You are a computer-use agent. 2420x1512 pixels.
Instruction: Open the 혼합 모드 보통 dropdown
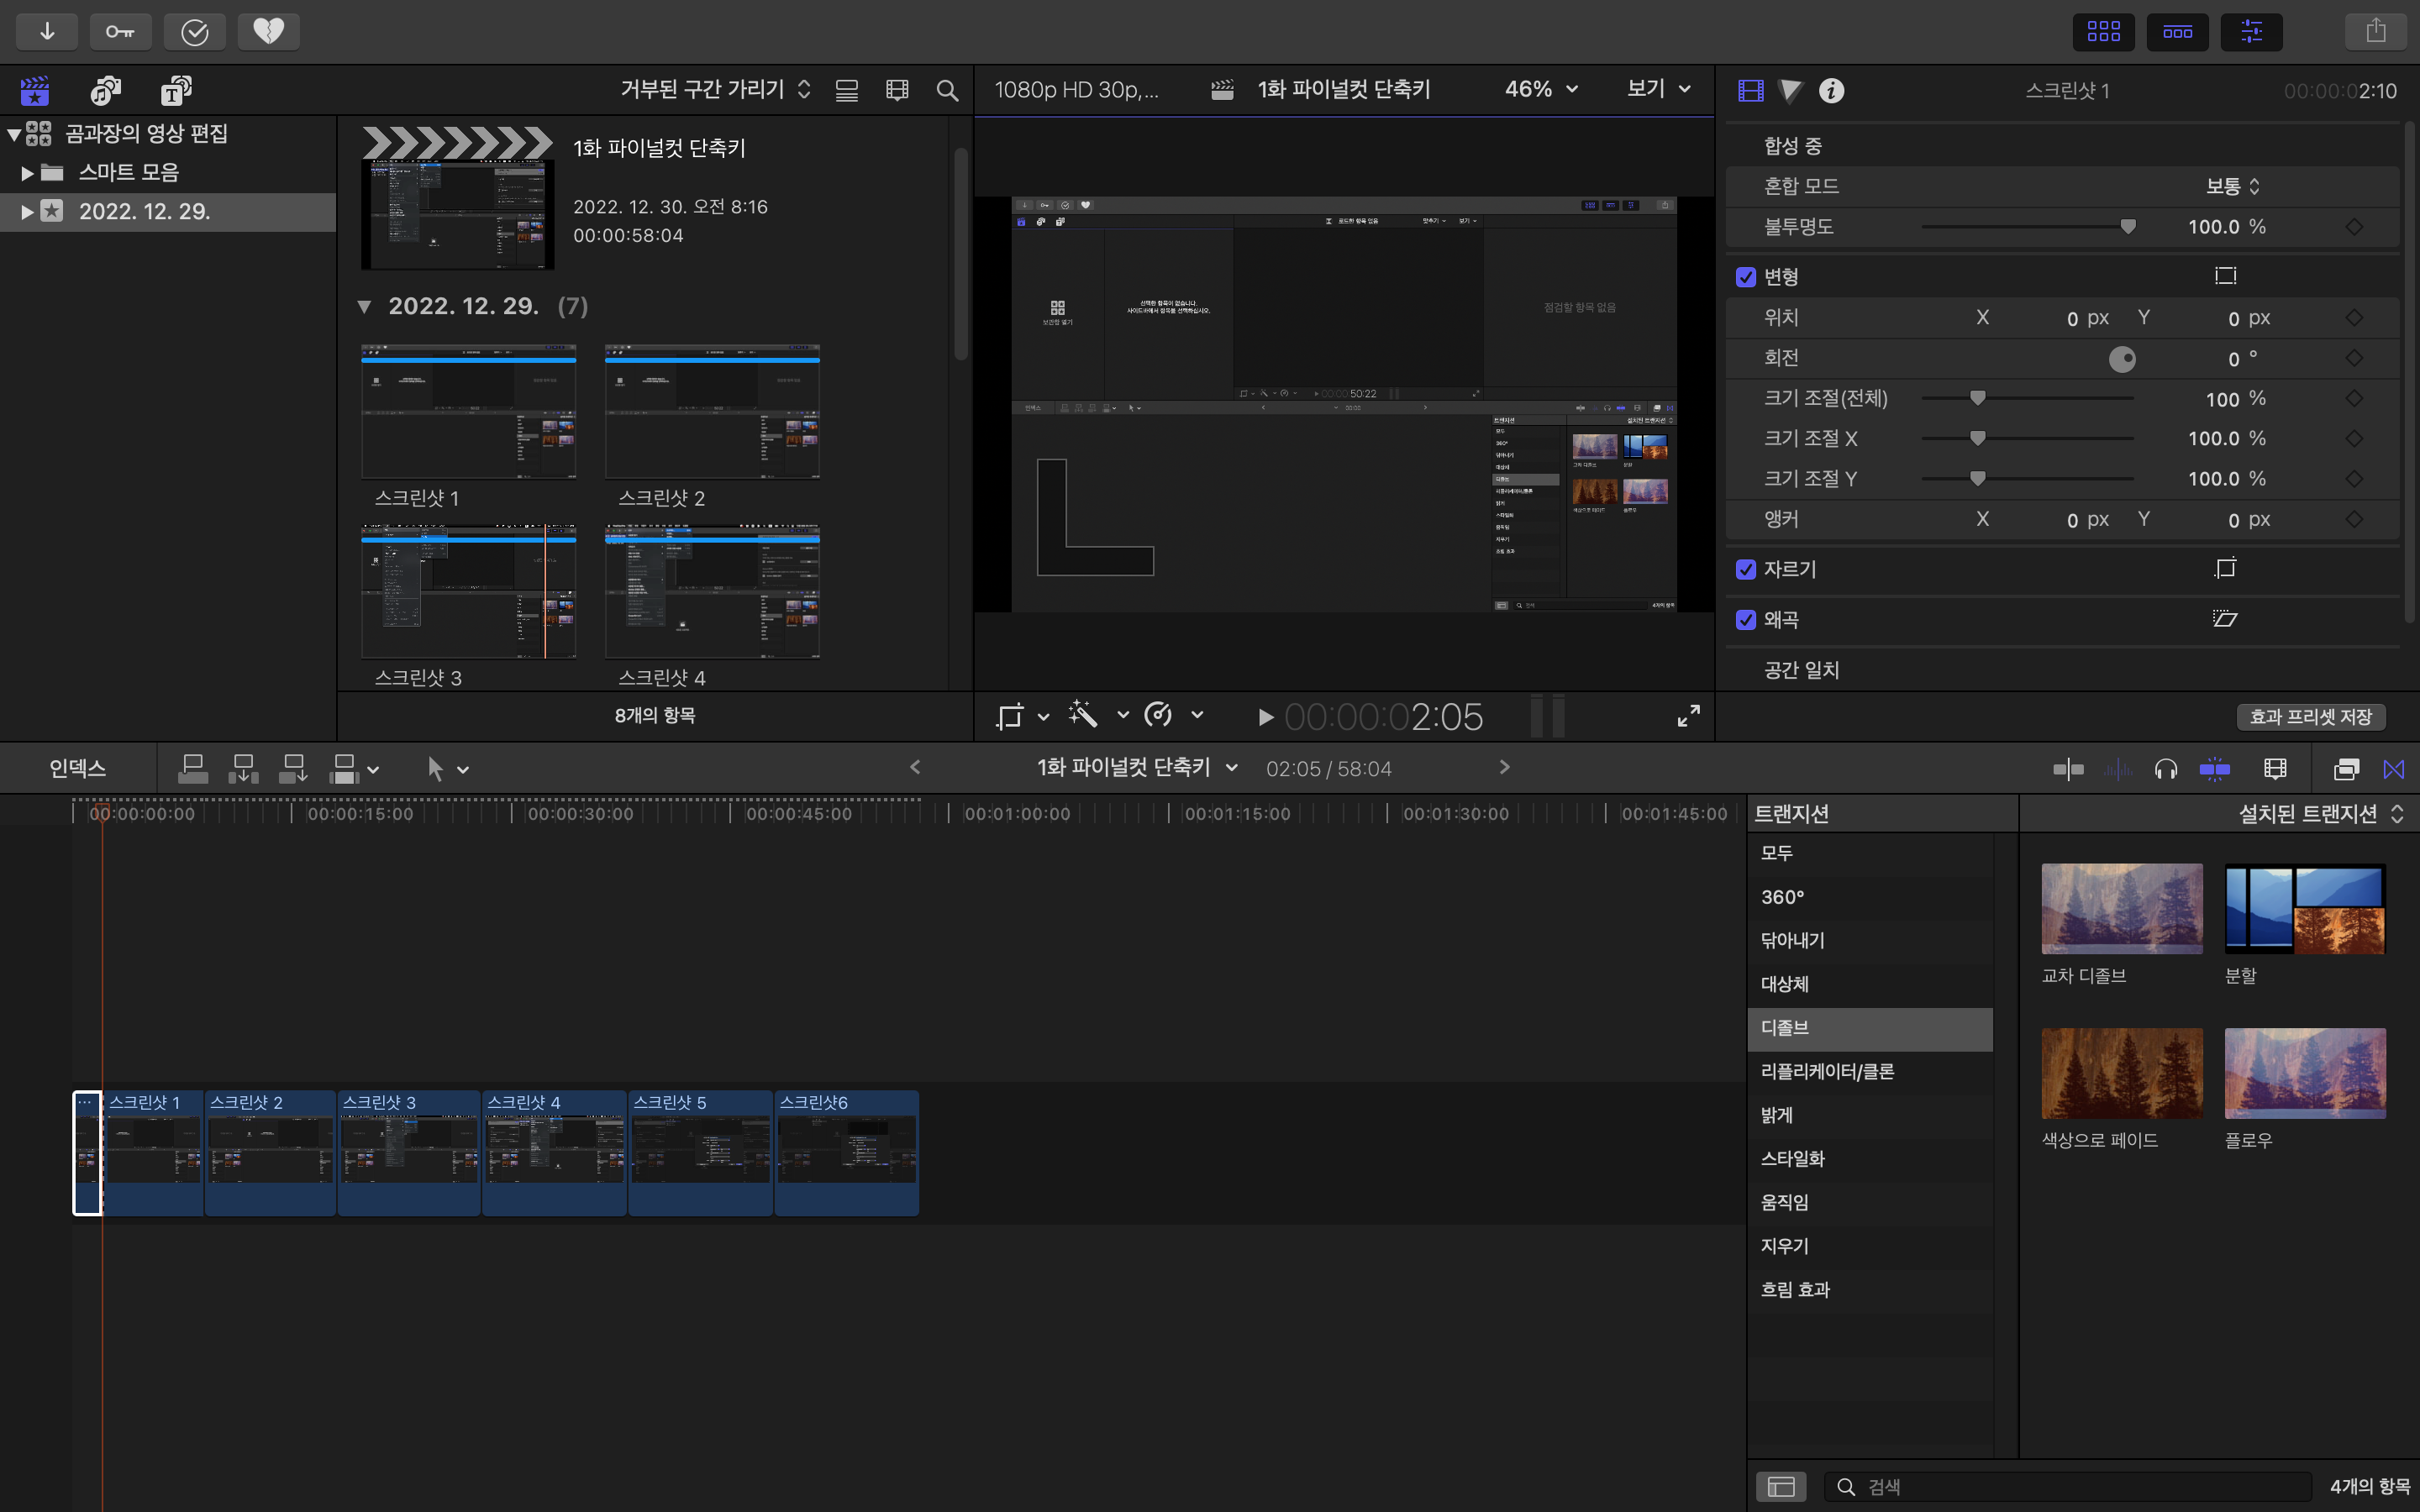coord(2232,186)
